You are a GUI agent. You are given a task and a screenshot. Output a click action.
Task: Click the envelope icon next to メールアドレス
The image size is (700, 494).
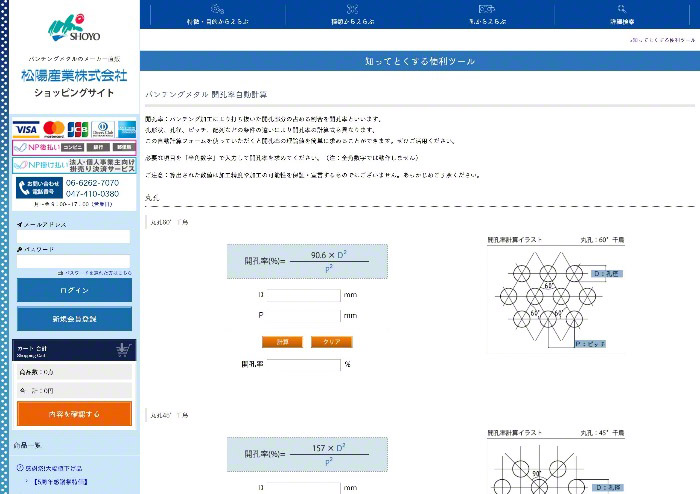click(x=19, y=224)
